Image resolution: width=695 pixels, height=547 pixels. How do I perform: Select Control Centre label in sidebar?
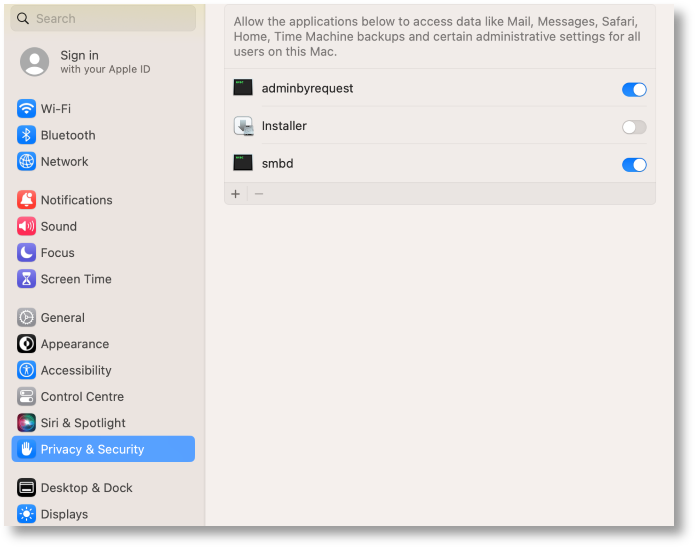82,397
